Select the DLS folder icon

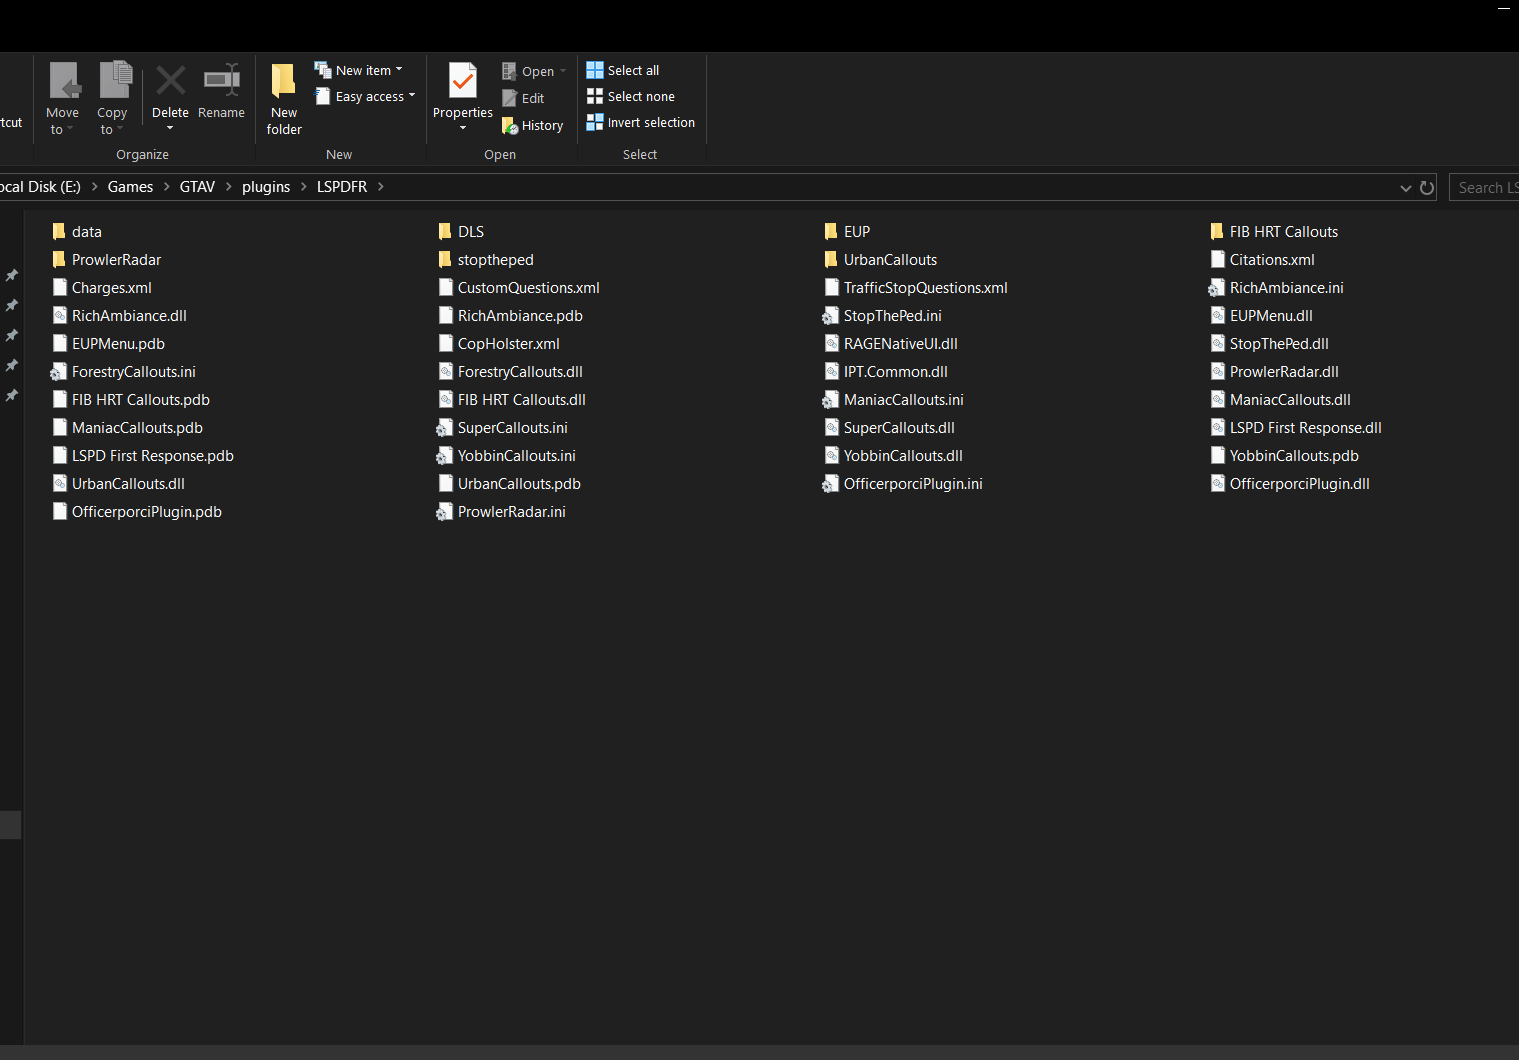(445, 231)
